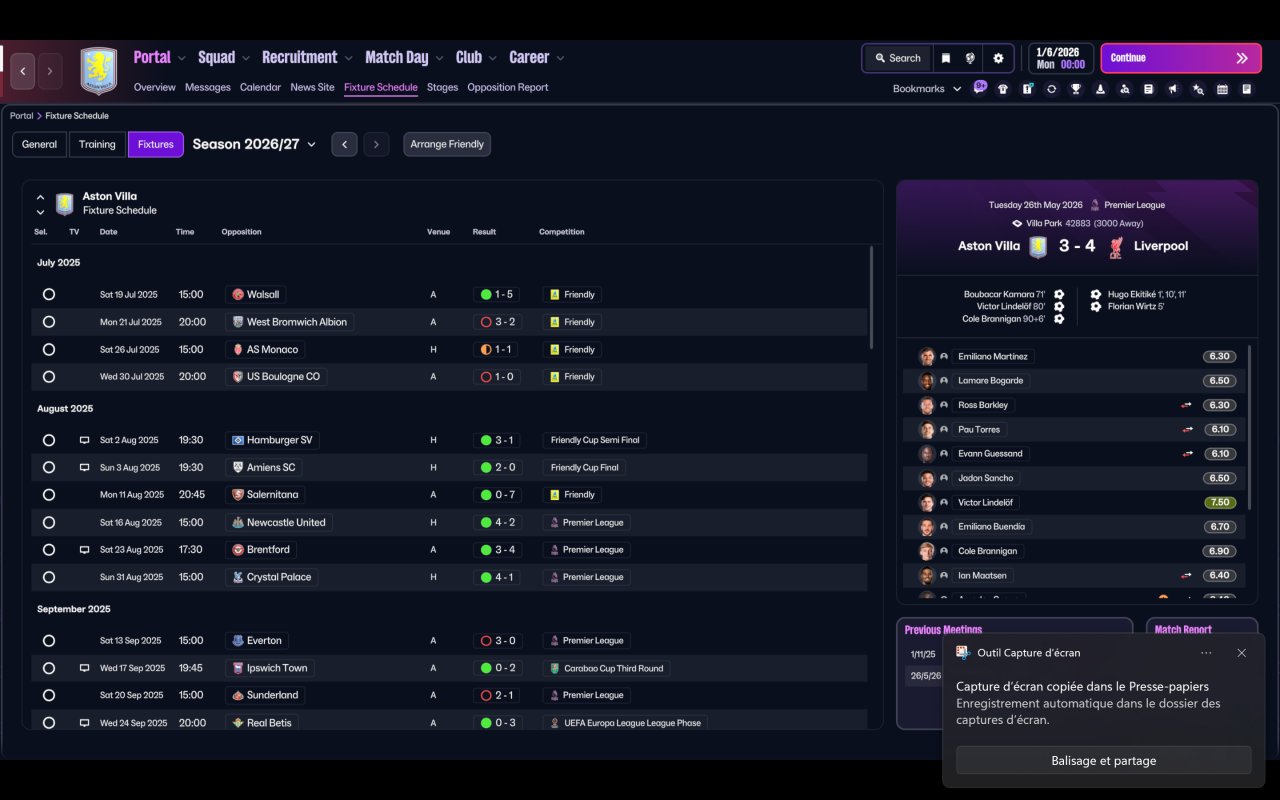Click the Aston Villa crest in match summary
Viewport: 1280px width, 800px height.
(x=1038, y=246)
